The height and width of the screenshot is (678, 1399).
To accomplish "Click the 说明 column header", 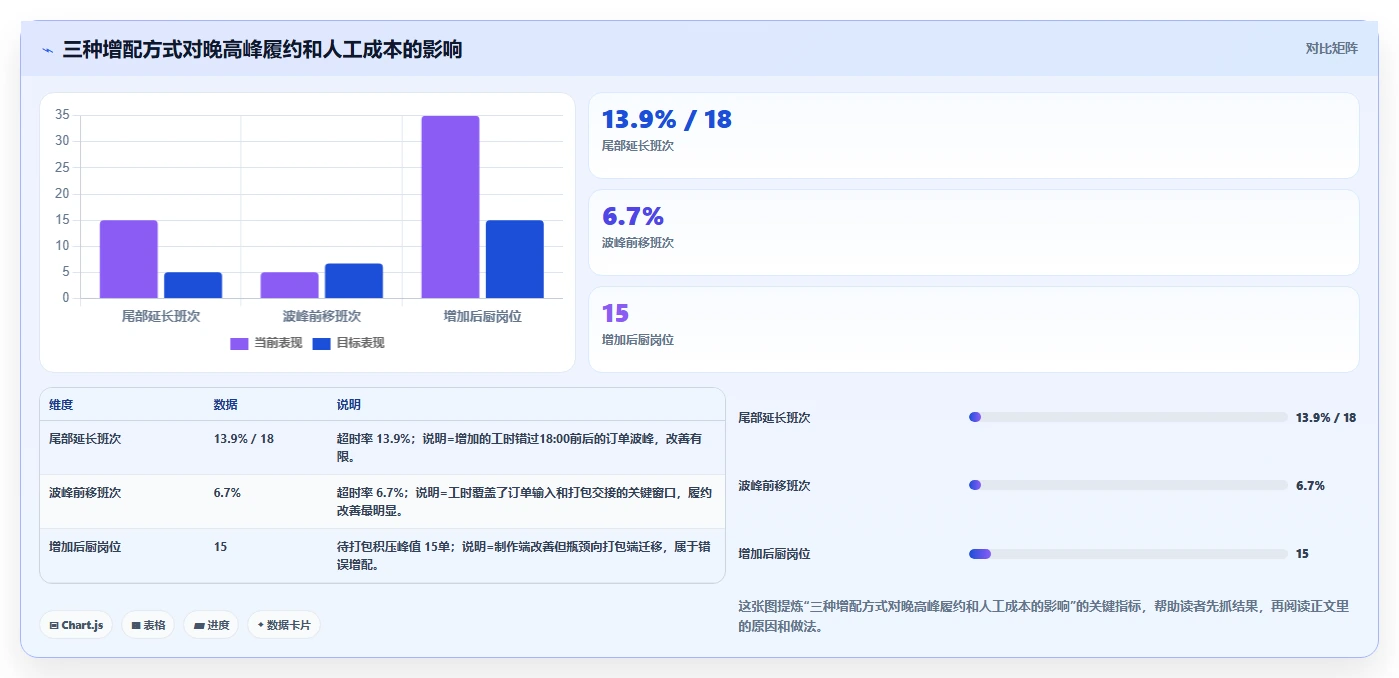I will point(349,405).
